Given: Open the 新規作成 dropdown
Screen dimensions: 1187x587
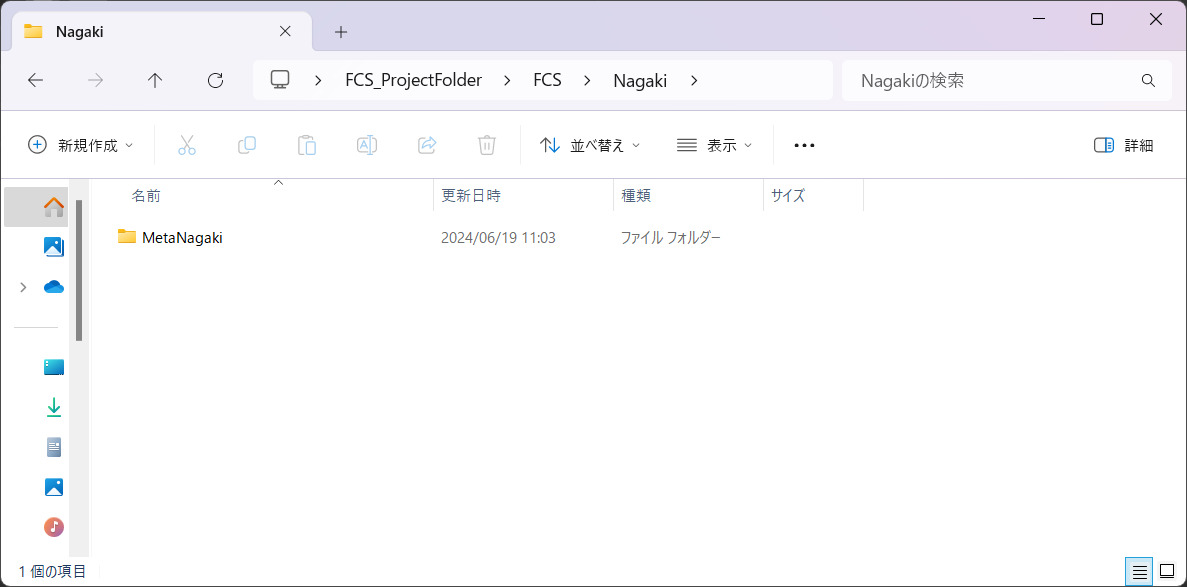Looking at the screenshot, I should click(x=80, y=145).
